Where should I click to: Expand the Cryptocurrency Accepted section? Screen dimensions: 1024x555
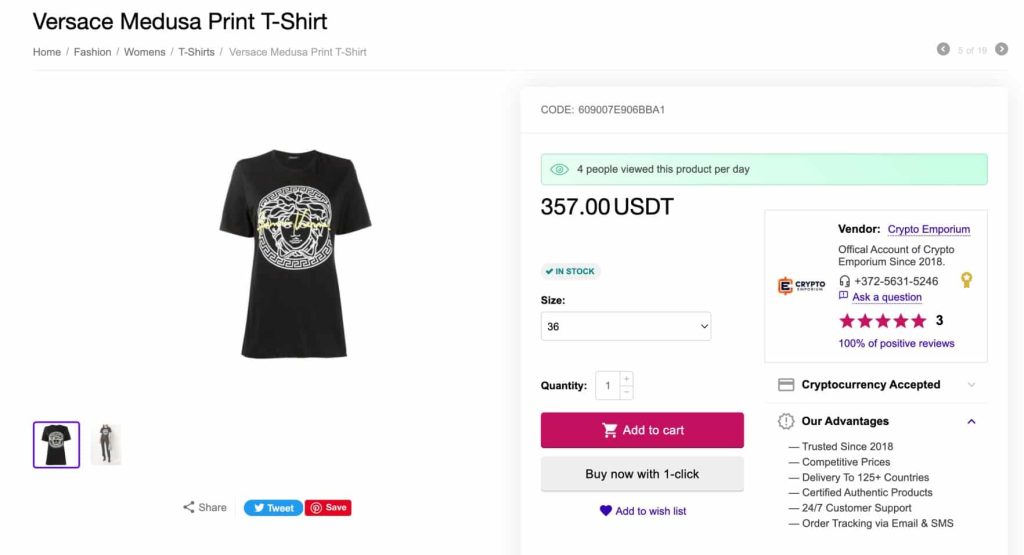pyautogui.click(x=876, y=385)
